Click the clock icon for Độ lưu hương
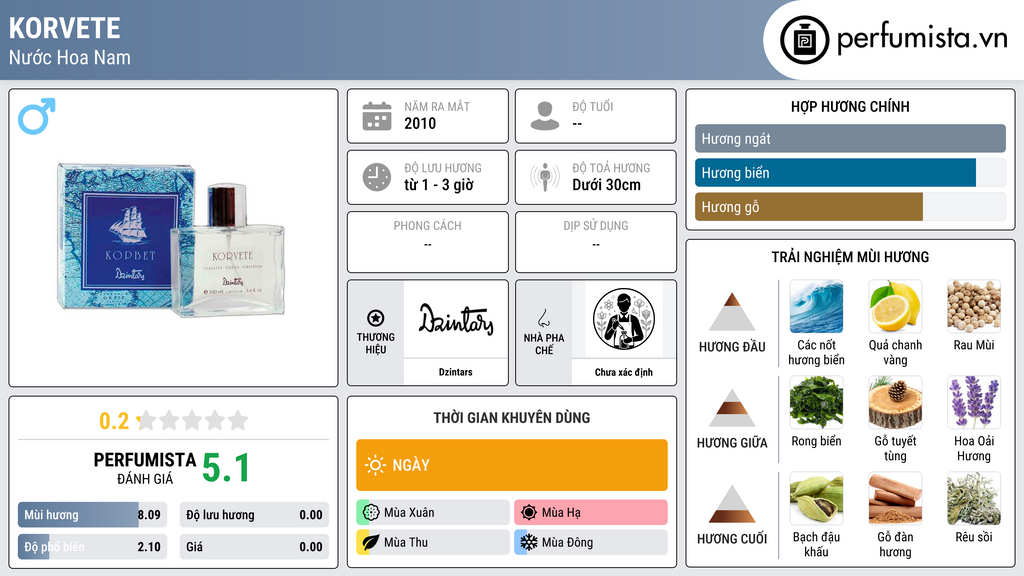Viewport: 1024px width, 576px height. pyautogui.click(x=377, y=177)
